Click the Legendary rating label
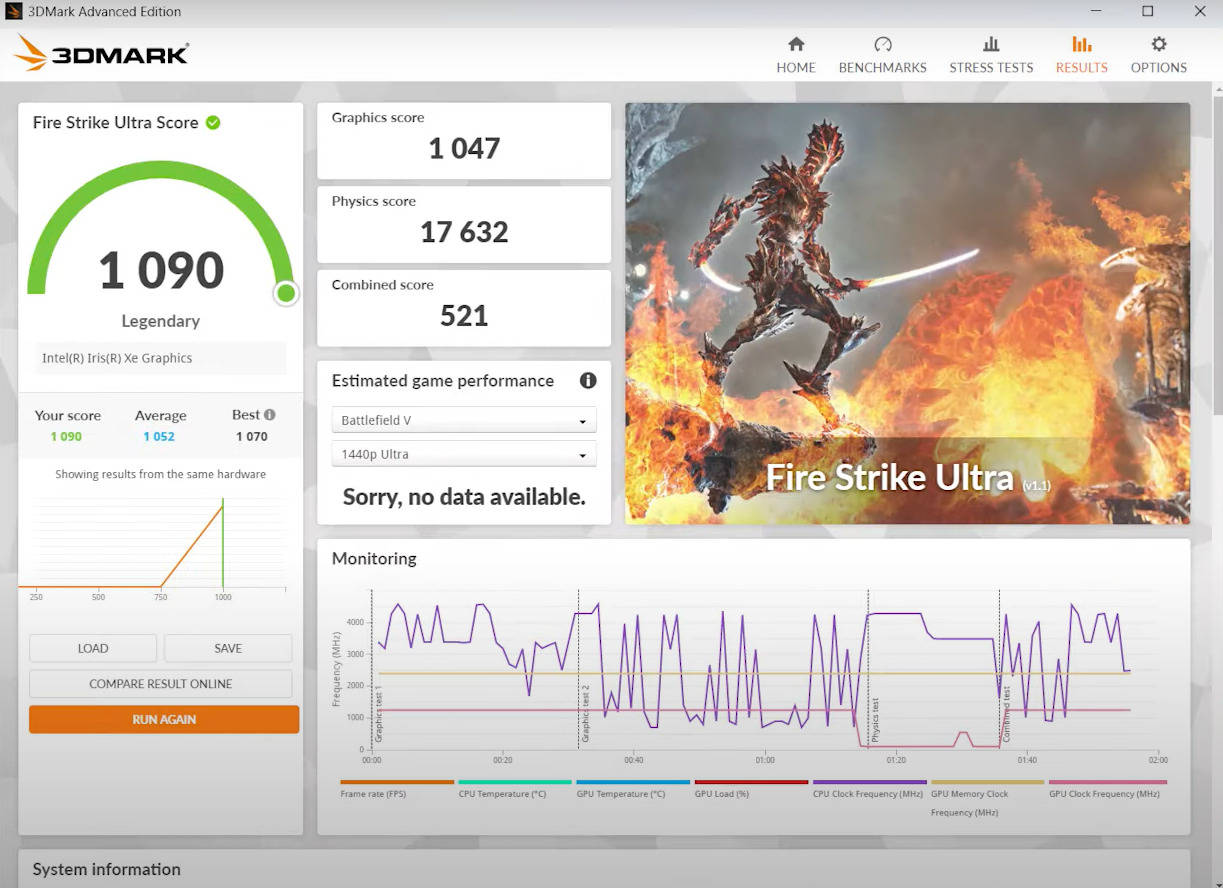The image size is (1223, 888). click(161, 321)
